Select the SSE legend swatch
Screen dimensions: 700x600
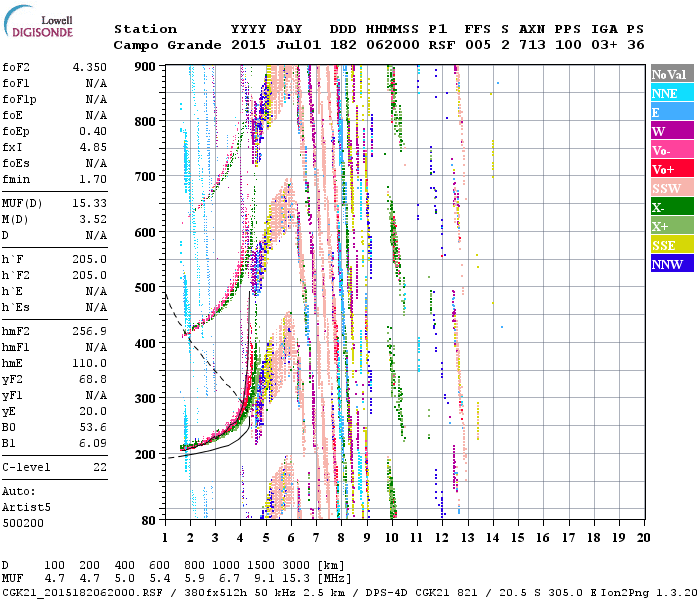pyautogui.click(x=672, y=245)
